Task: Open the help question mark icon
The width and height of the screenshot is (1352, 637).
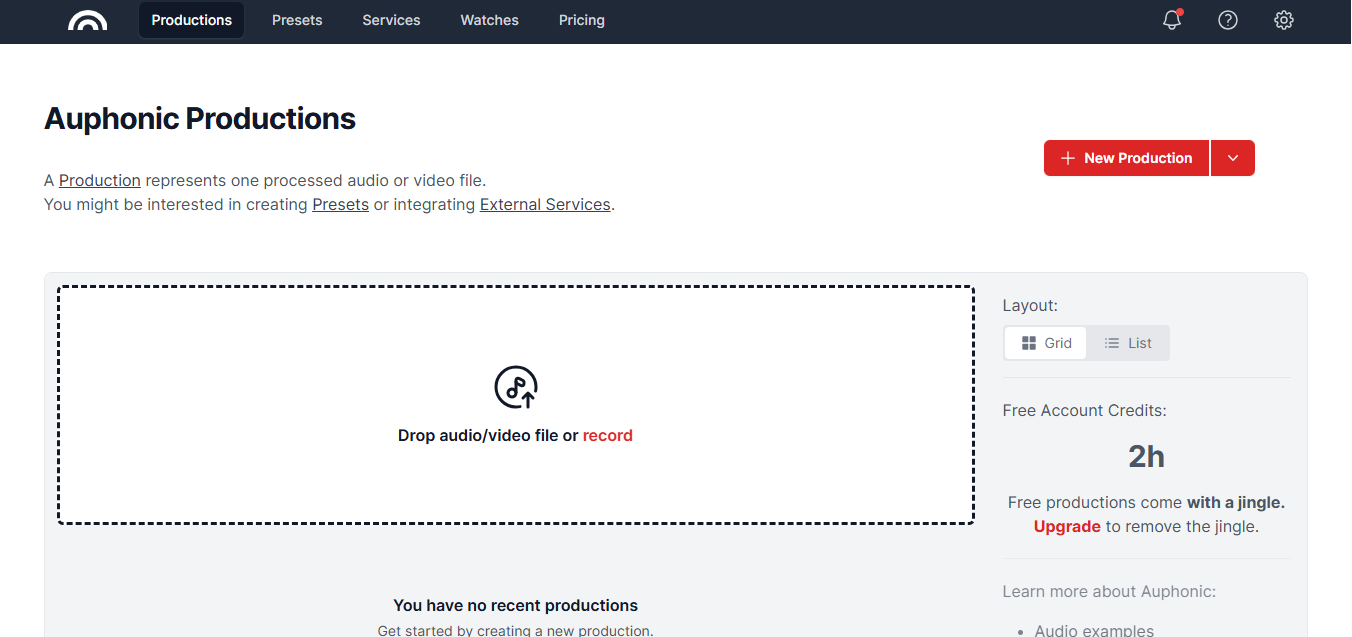Action: coord(1228,20)
